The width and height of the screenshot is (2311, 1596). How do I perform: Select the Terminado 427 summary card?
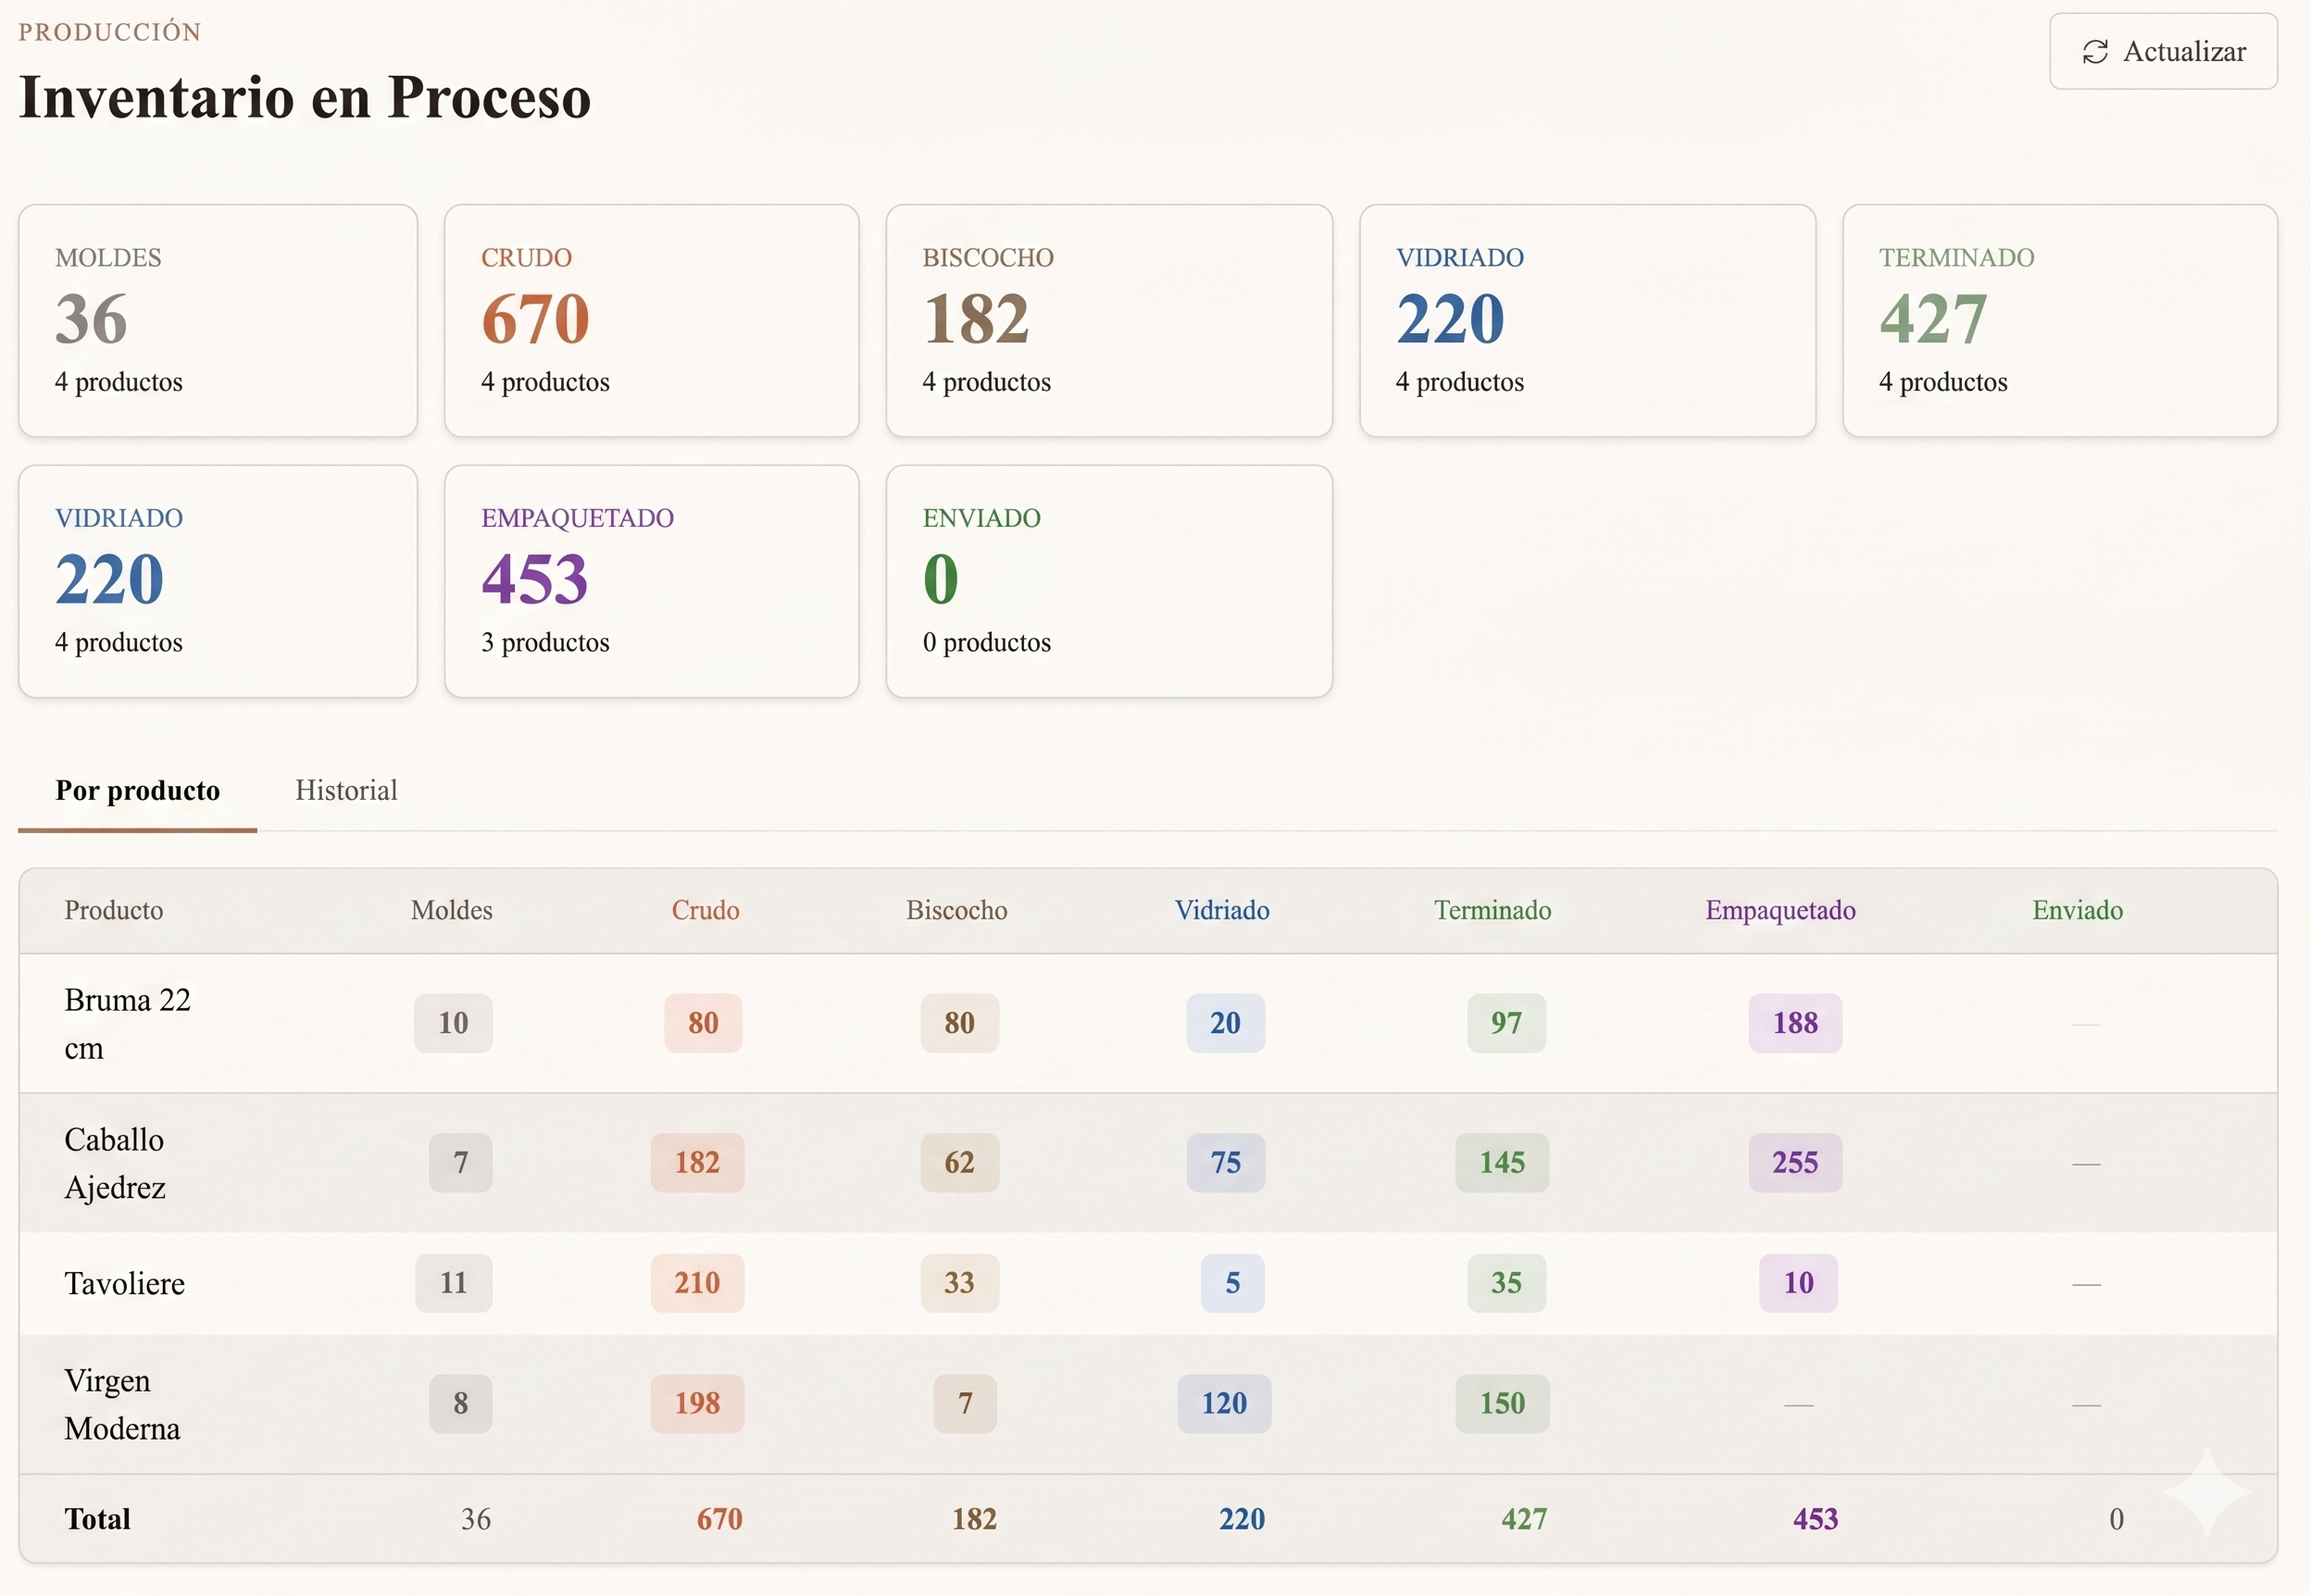pos(2059,320)
